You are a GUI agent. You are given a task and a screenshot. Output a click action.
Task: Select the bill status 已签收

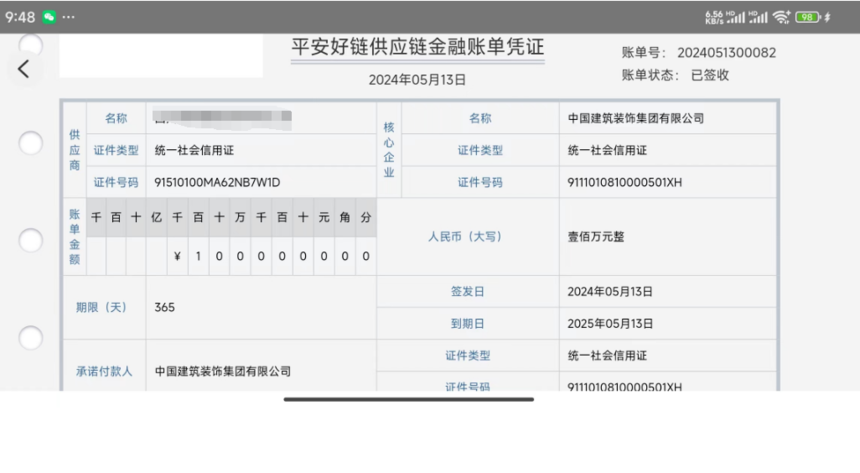coord(710,75)
